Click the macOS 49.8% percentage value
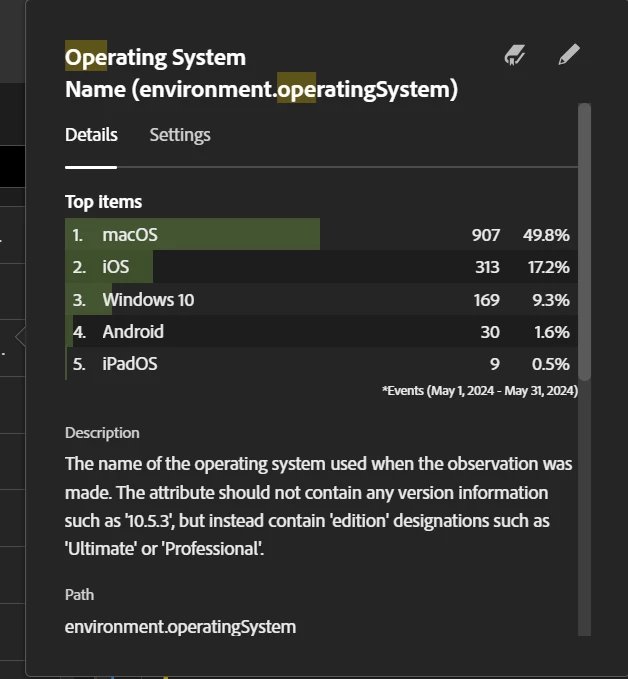628x679 pixels. click(546, 235)
